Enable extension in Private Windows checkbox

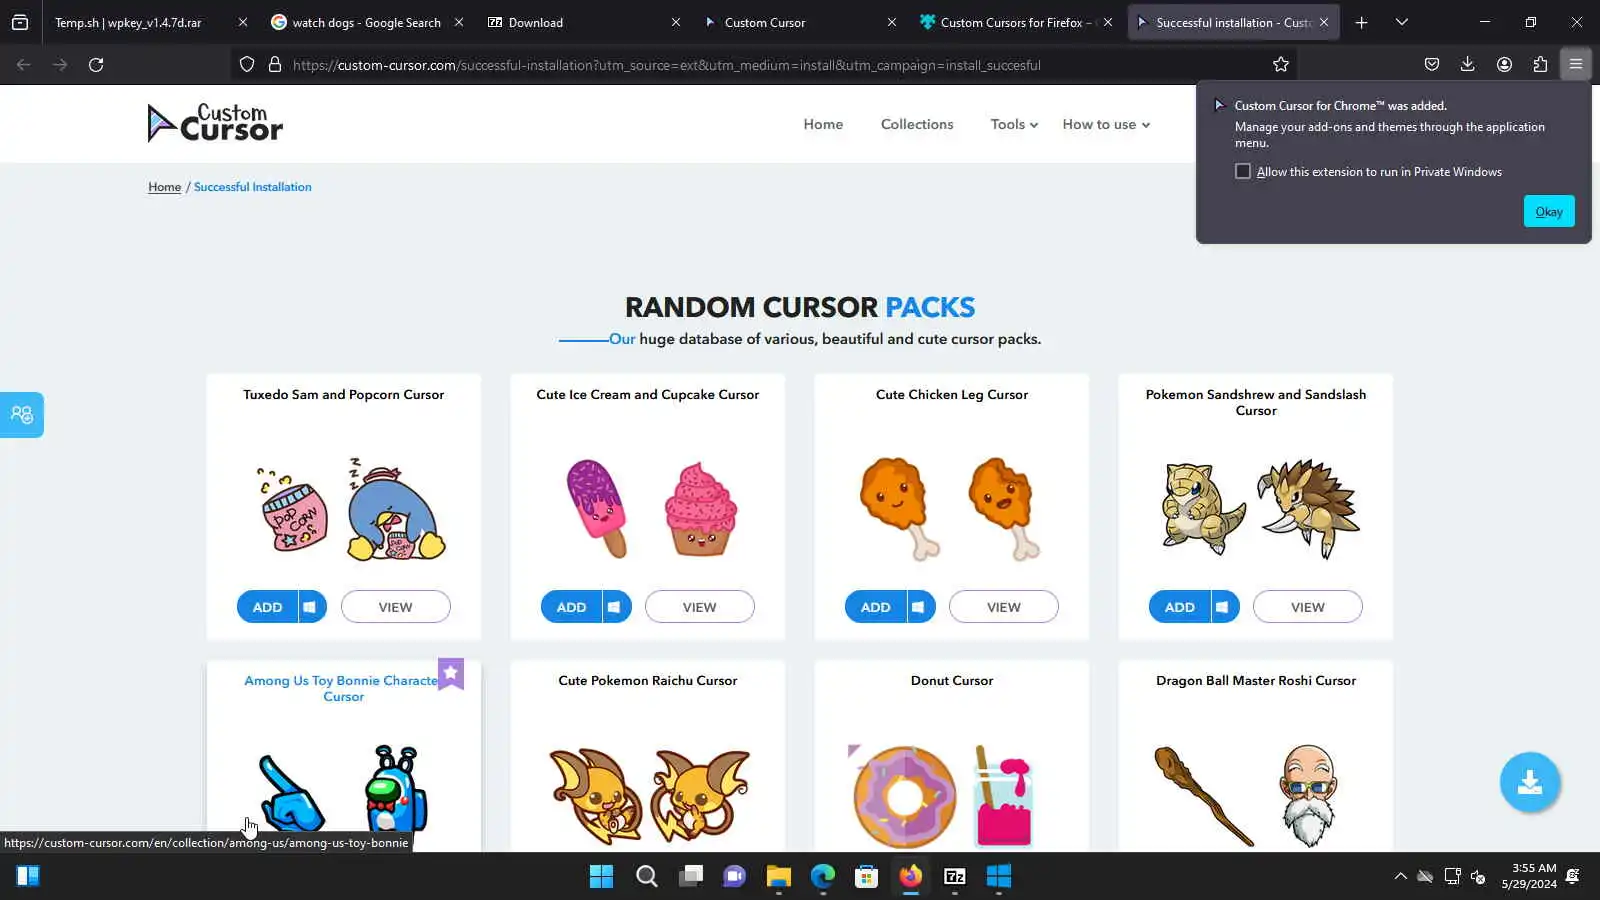pos(1243,171)
